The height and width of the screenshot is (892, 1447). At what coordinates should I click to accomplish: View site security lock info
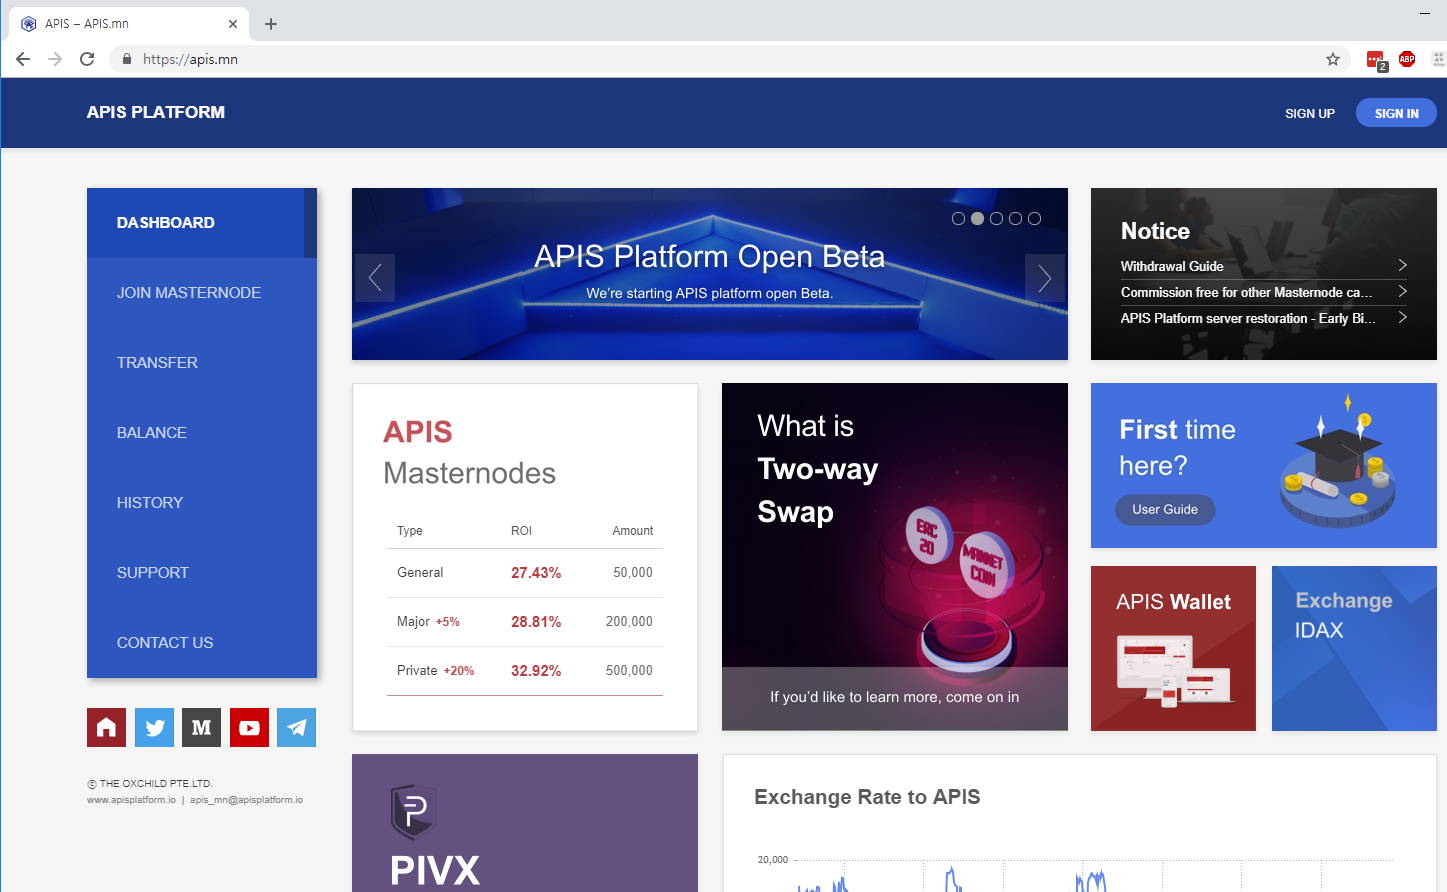127,59
